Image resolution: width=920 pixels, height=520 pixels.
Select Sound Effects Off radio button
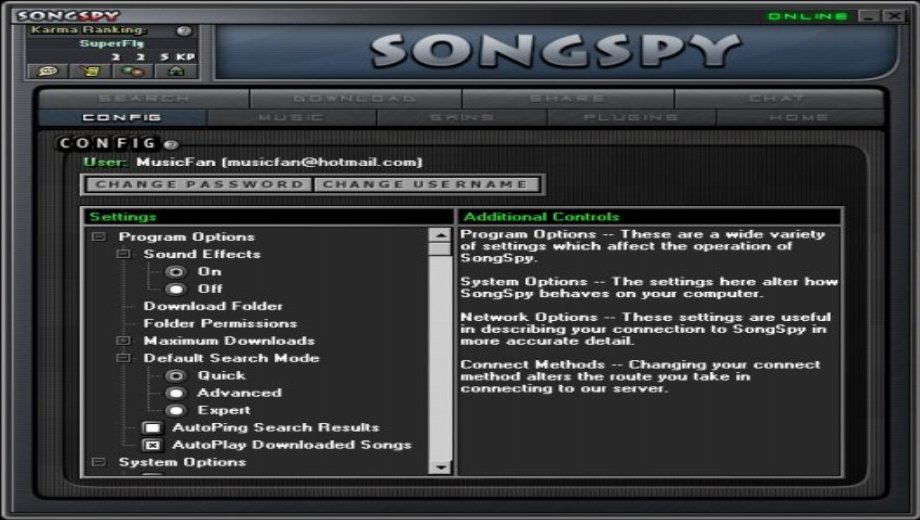click(x=175, y=289)
